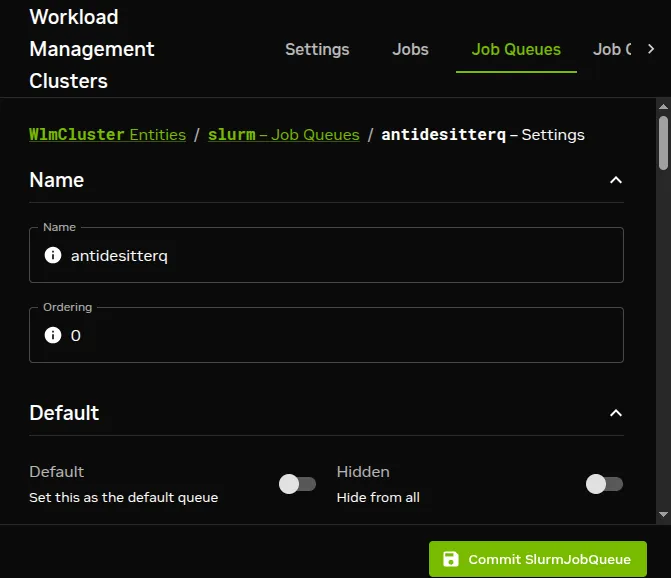Click the save disk icon on the Commit button
This screenshot has width=671, height=578.
451,559
